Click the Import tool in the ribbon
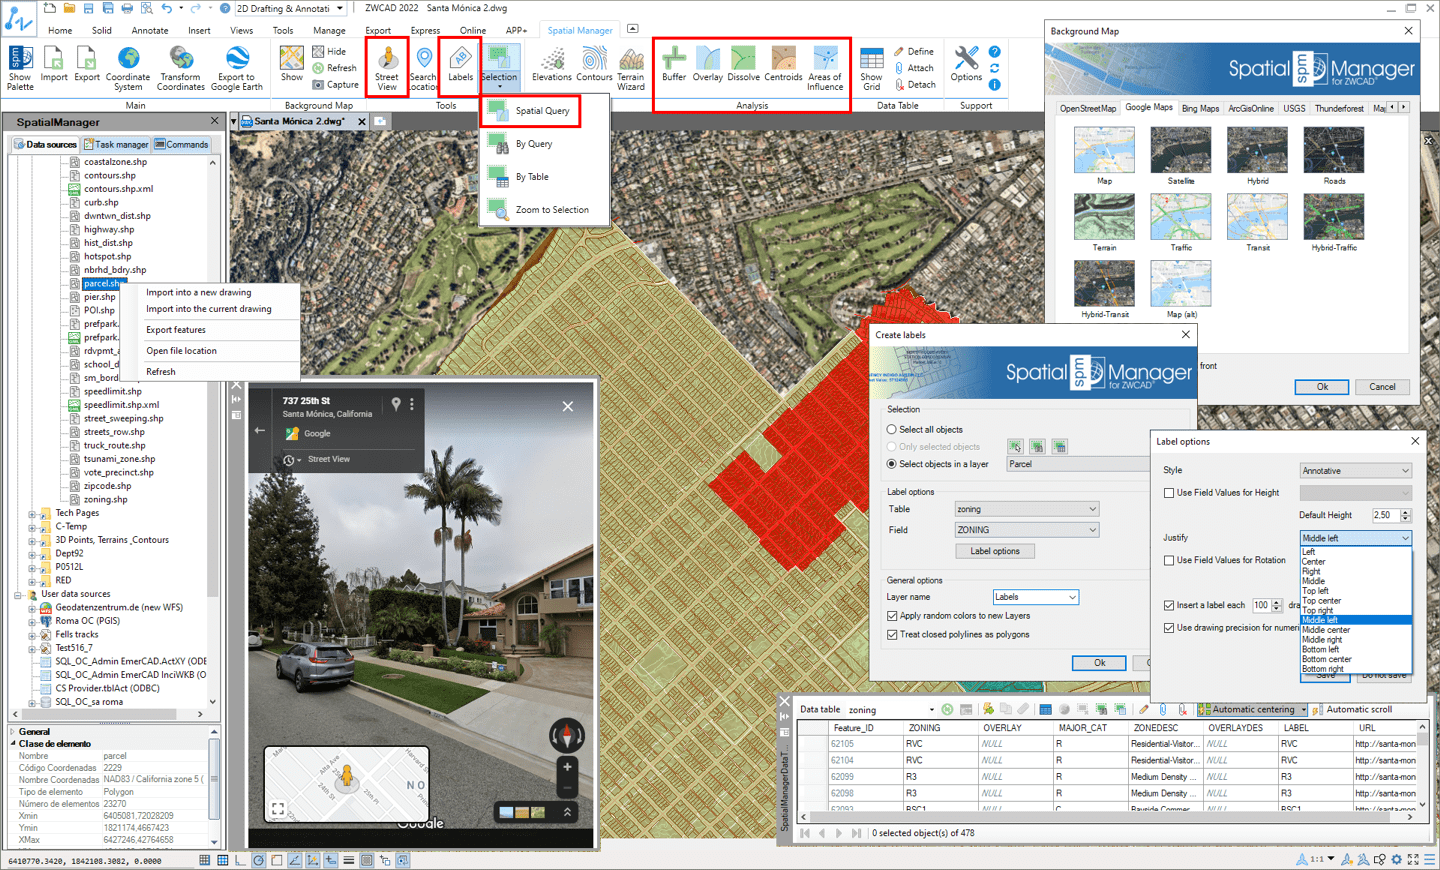1440x870 pixels. tap(54, 64)
